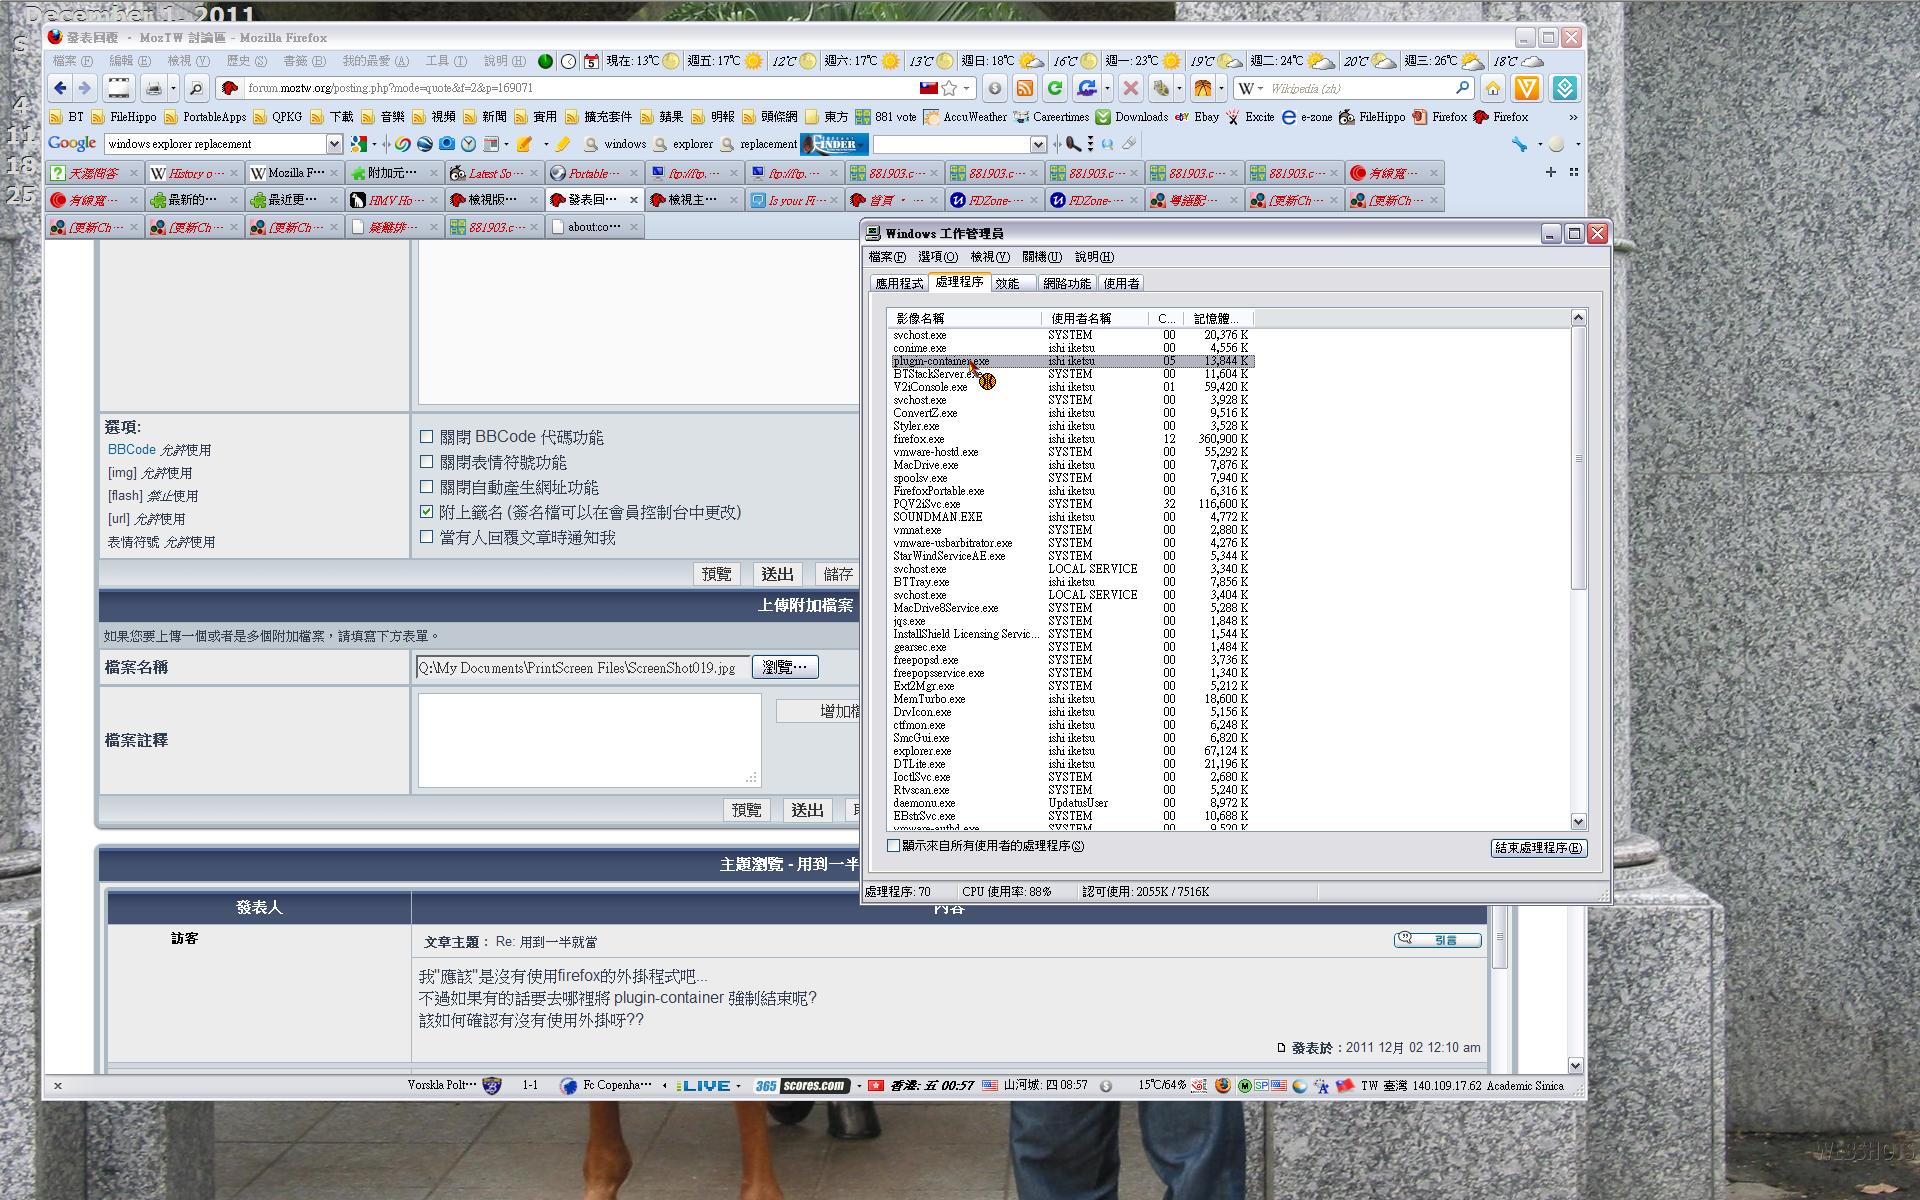Click the browser back arrow button
The width and height of the screenshot is (1920, 1200).
tap(61, 89)
